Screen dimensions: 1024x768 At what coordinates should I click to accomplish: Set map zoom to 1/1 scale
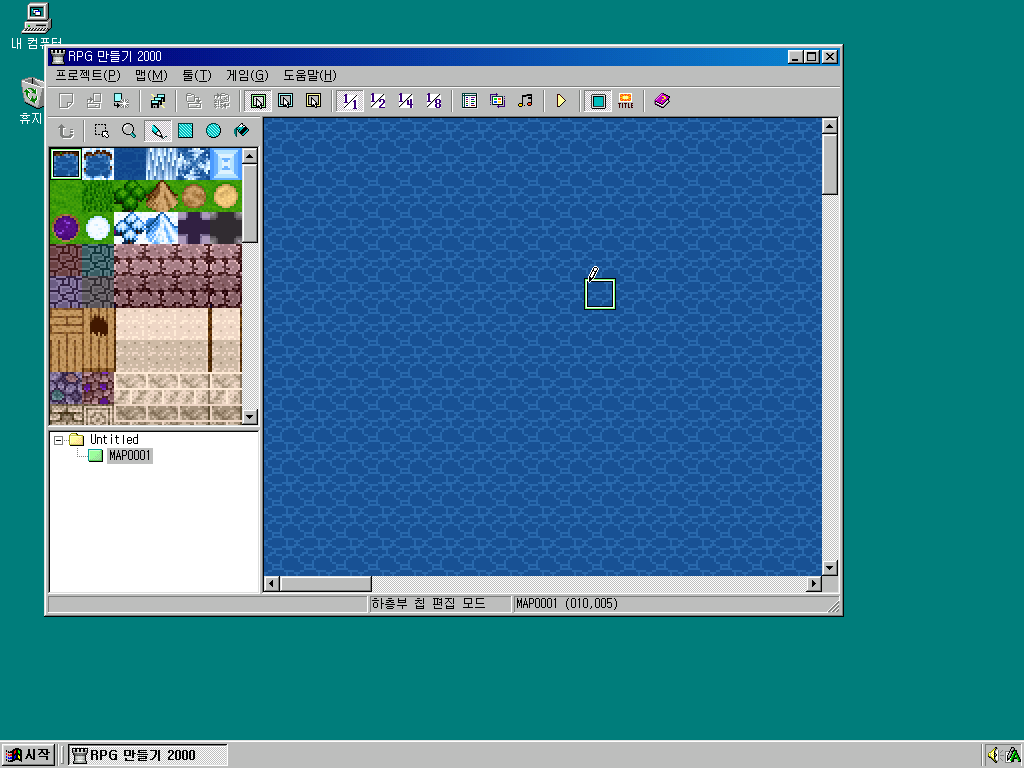350,101
